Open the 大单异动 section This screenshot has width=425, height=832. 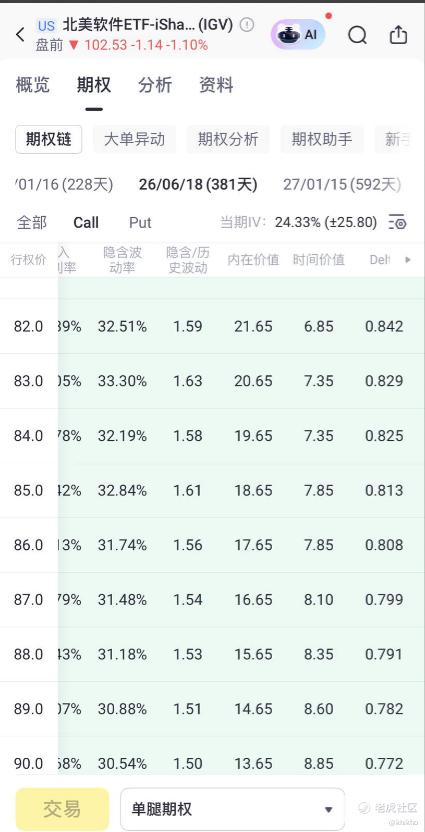[134, 140]
